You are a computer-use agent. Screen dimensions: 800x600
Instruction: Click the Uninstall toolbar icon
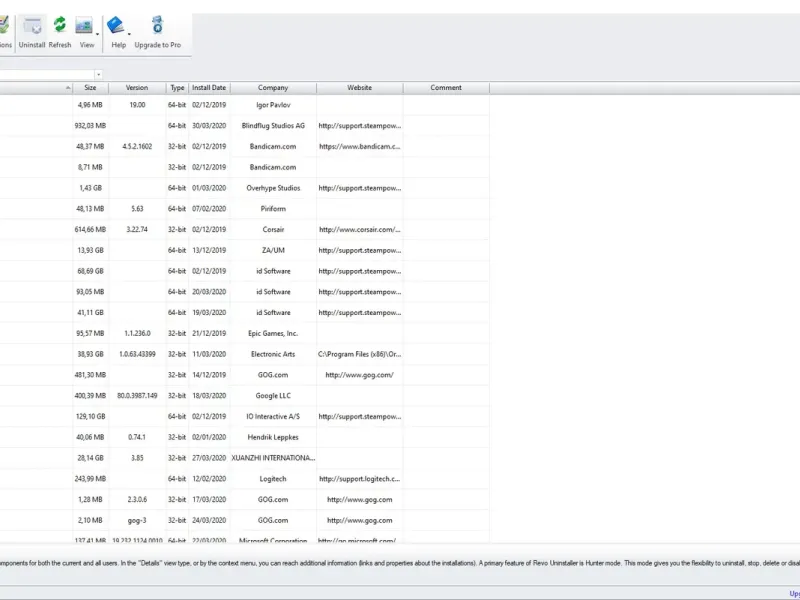pyautogui.click(x=32, y=33)
